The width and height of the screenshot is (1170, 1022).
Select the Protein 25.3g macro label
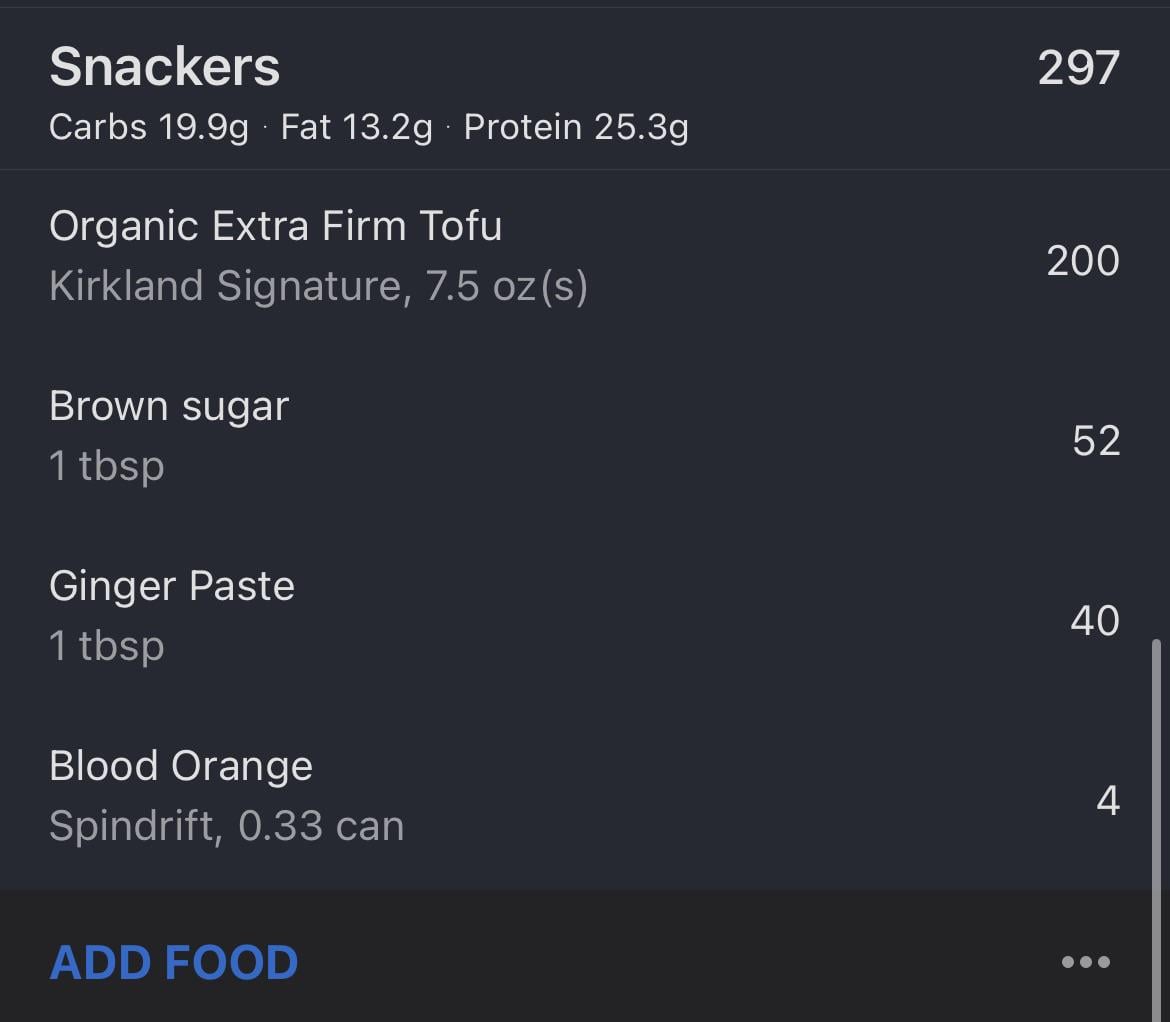(576, 128)
